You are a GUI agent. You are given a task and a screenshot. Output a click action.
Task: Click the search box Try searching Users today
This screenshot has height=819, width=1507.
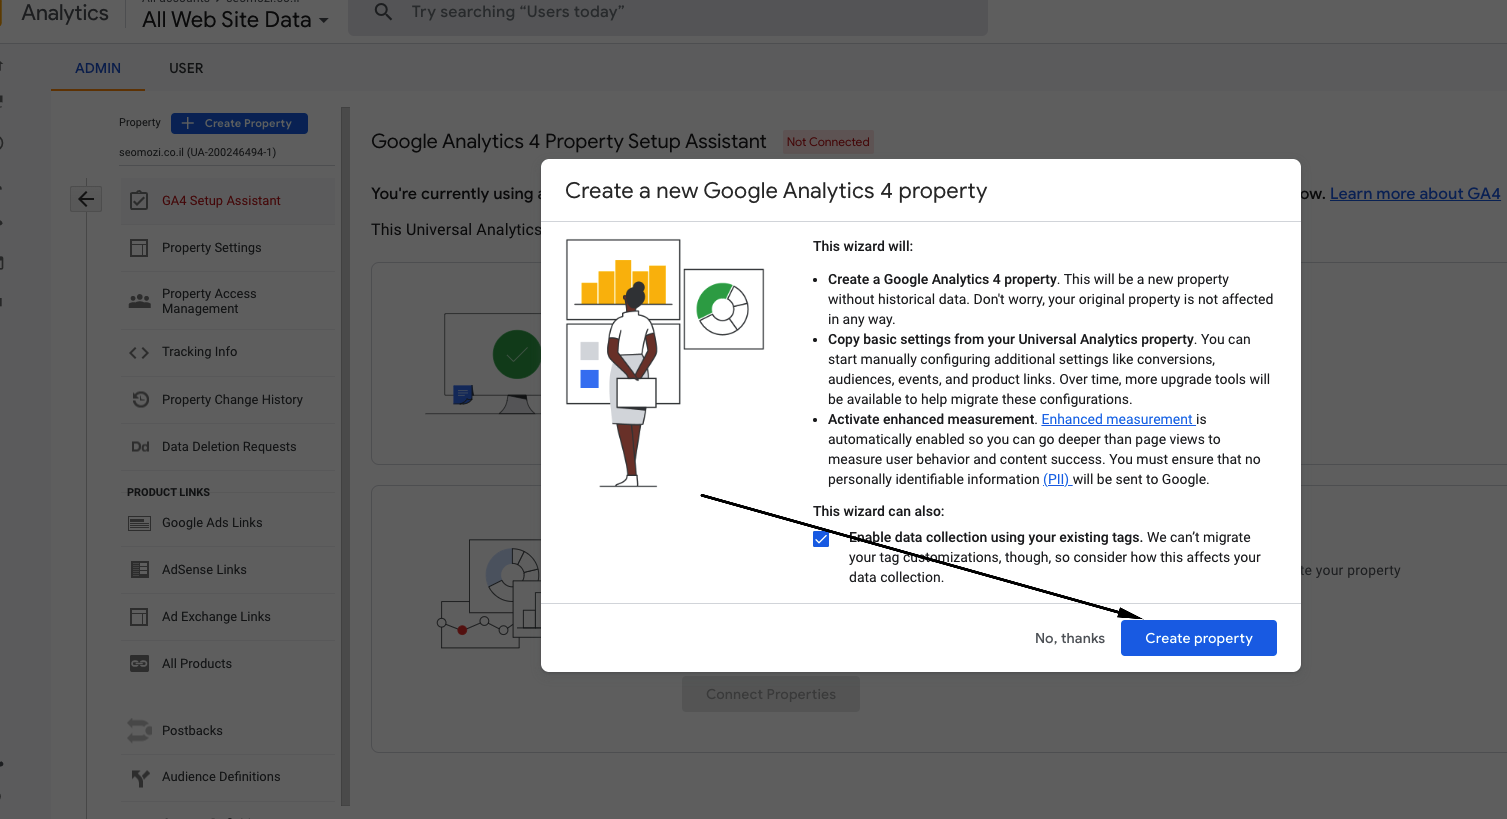668,14
